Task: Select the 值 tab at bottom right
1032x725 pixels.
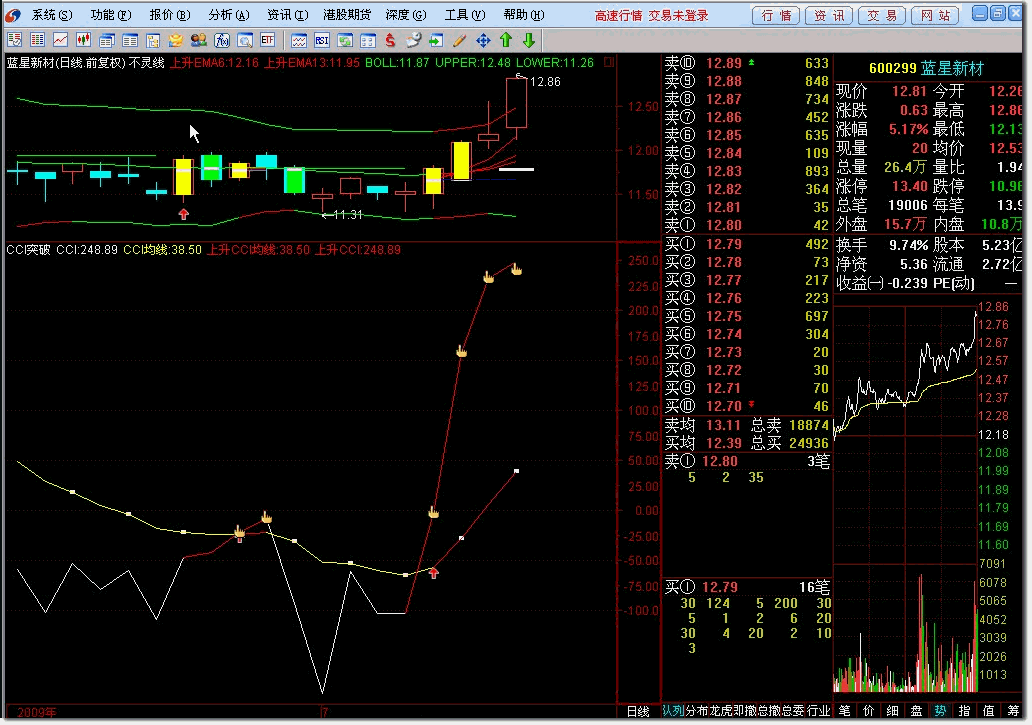Action: click(988, 711)
